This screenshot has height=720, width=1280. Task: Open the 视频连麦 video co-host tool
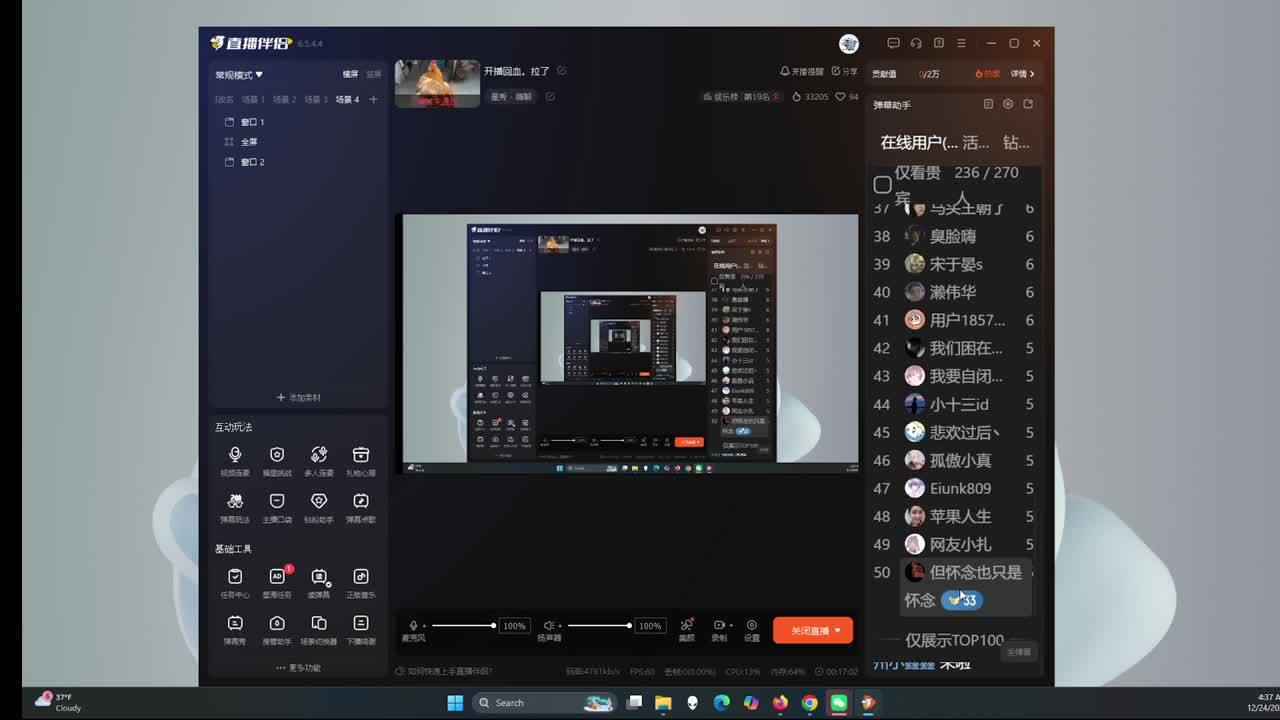(x=235, y=461)
